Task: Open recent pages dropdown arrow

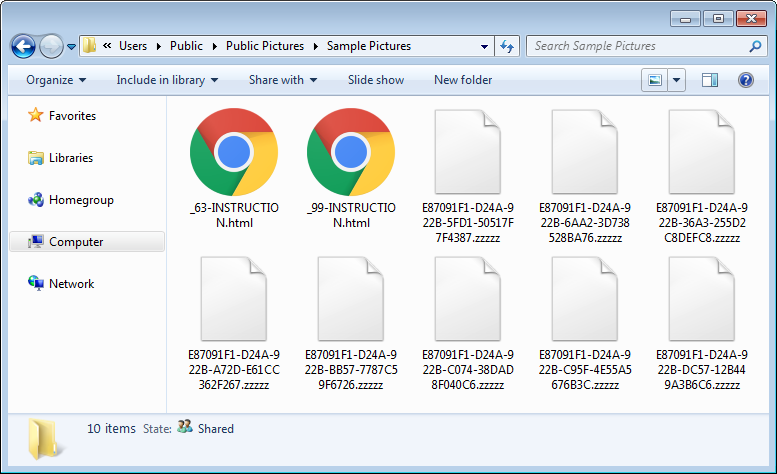Action: [71, 47]
